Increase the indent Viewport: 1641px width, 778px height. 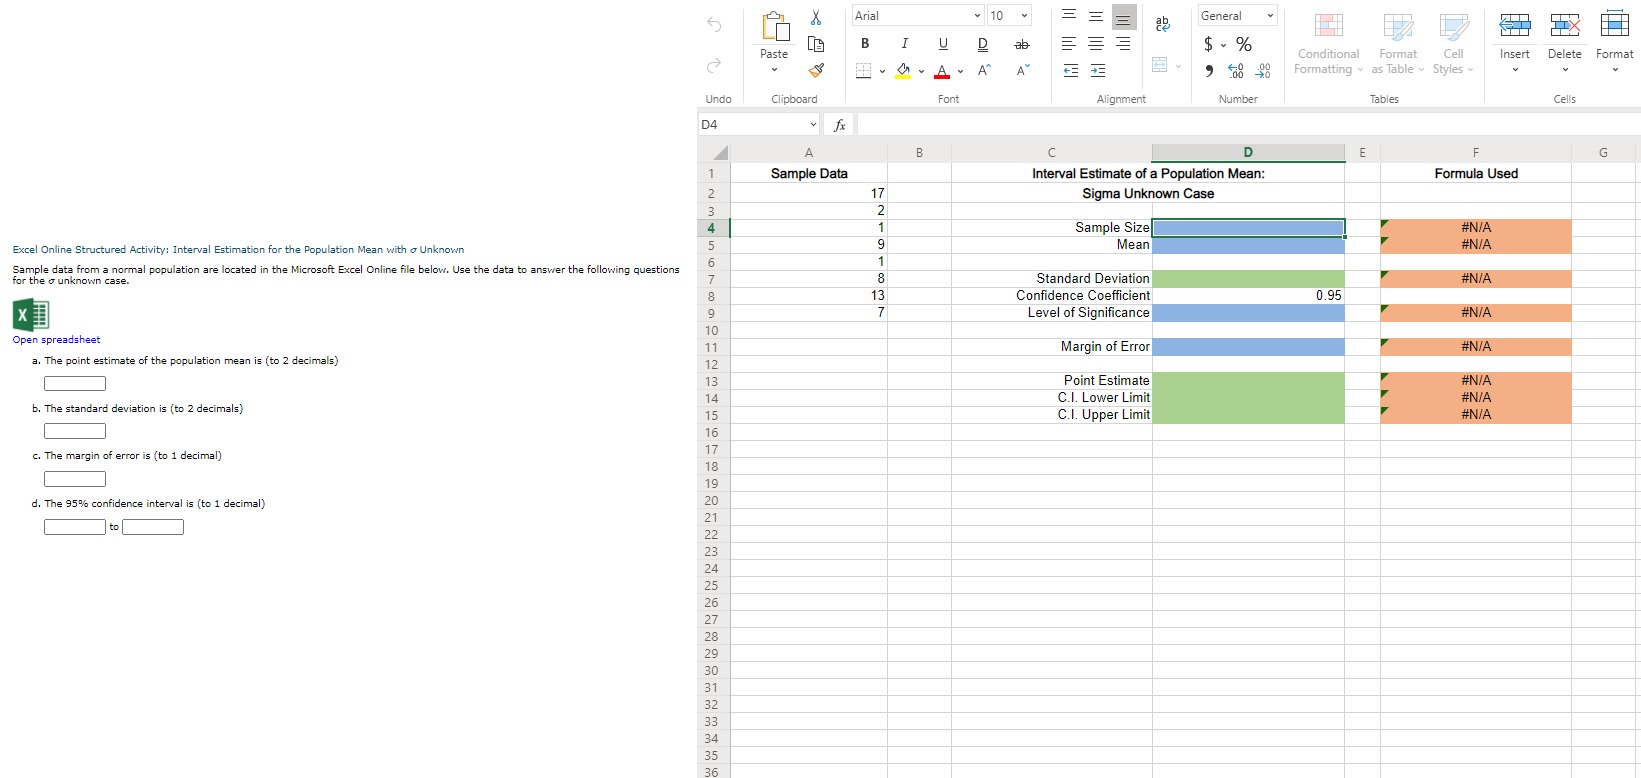point(1097,70)
